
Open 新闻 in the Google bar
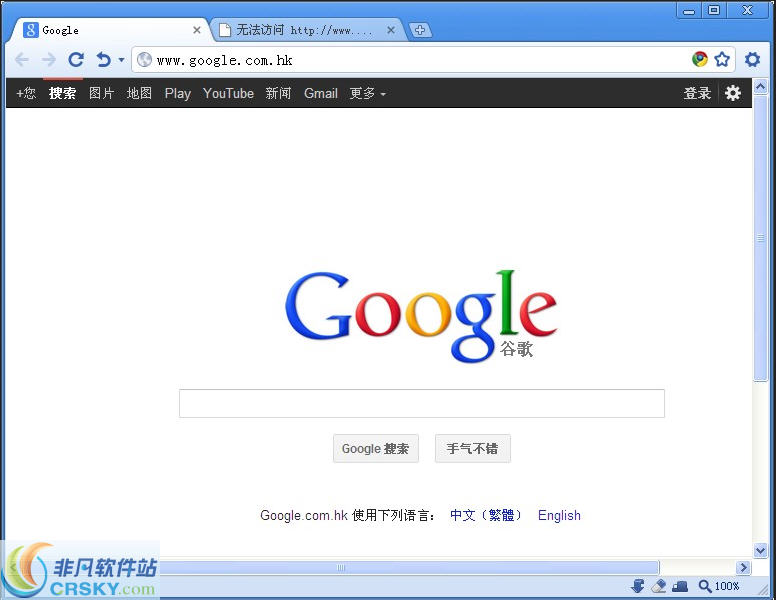pos(278,93)
